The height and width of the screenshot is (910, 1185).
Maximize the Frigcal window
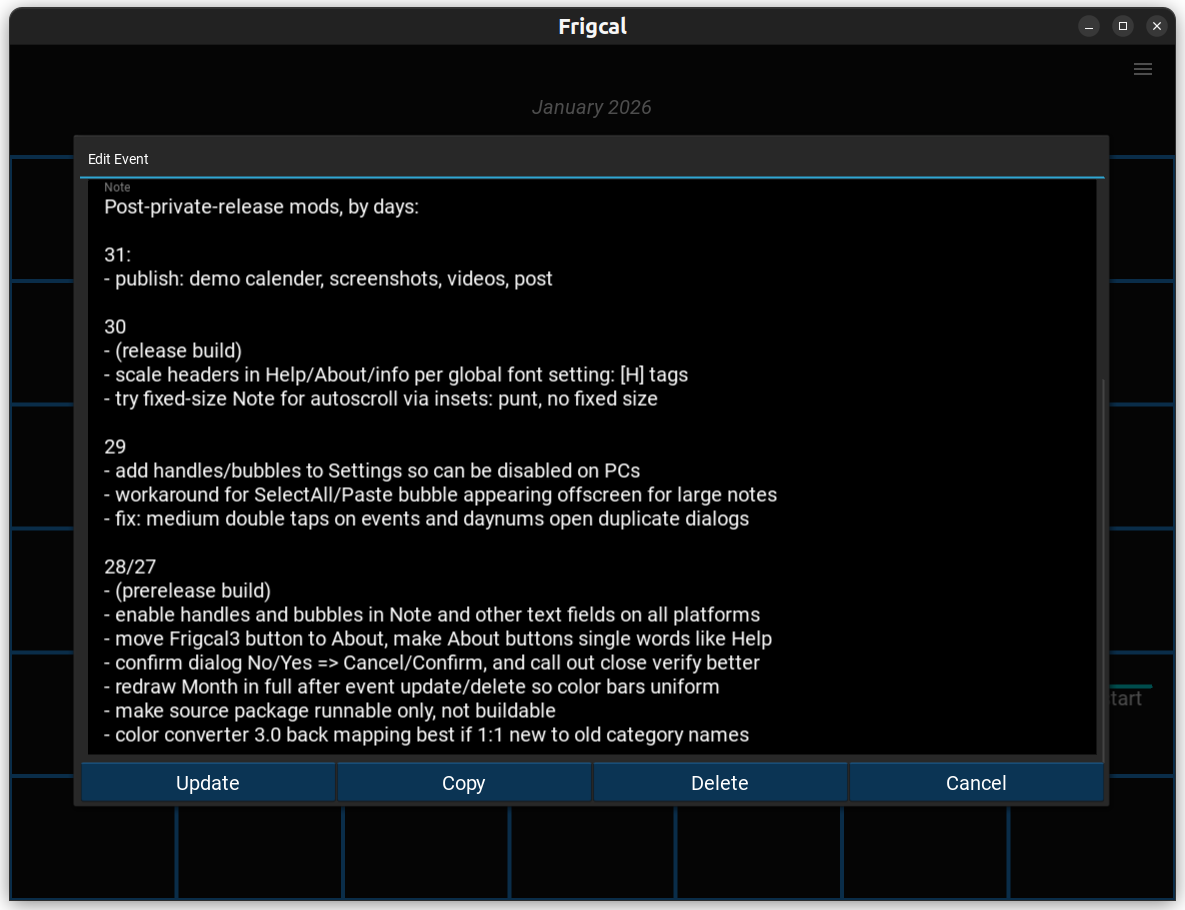tap(1123, 26)
